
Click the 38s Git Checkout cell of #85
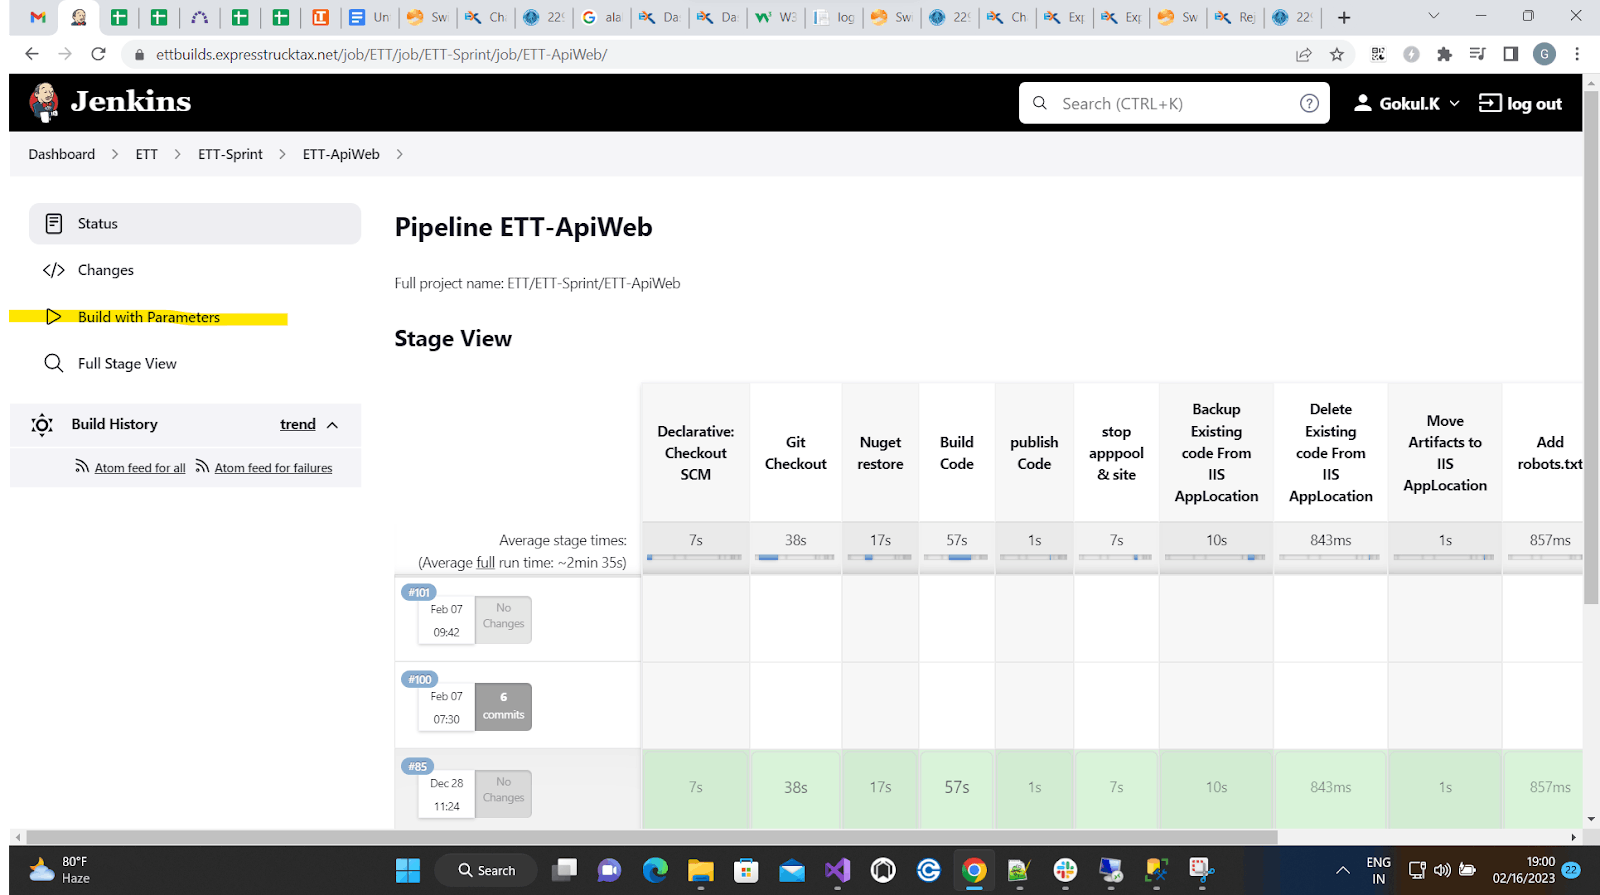pos(796,787)
